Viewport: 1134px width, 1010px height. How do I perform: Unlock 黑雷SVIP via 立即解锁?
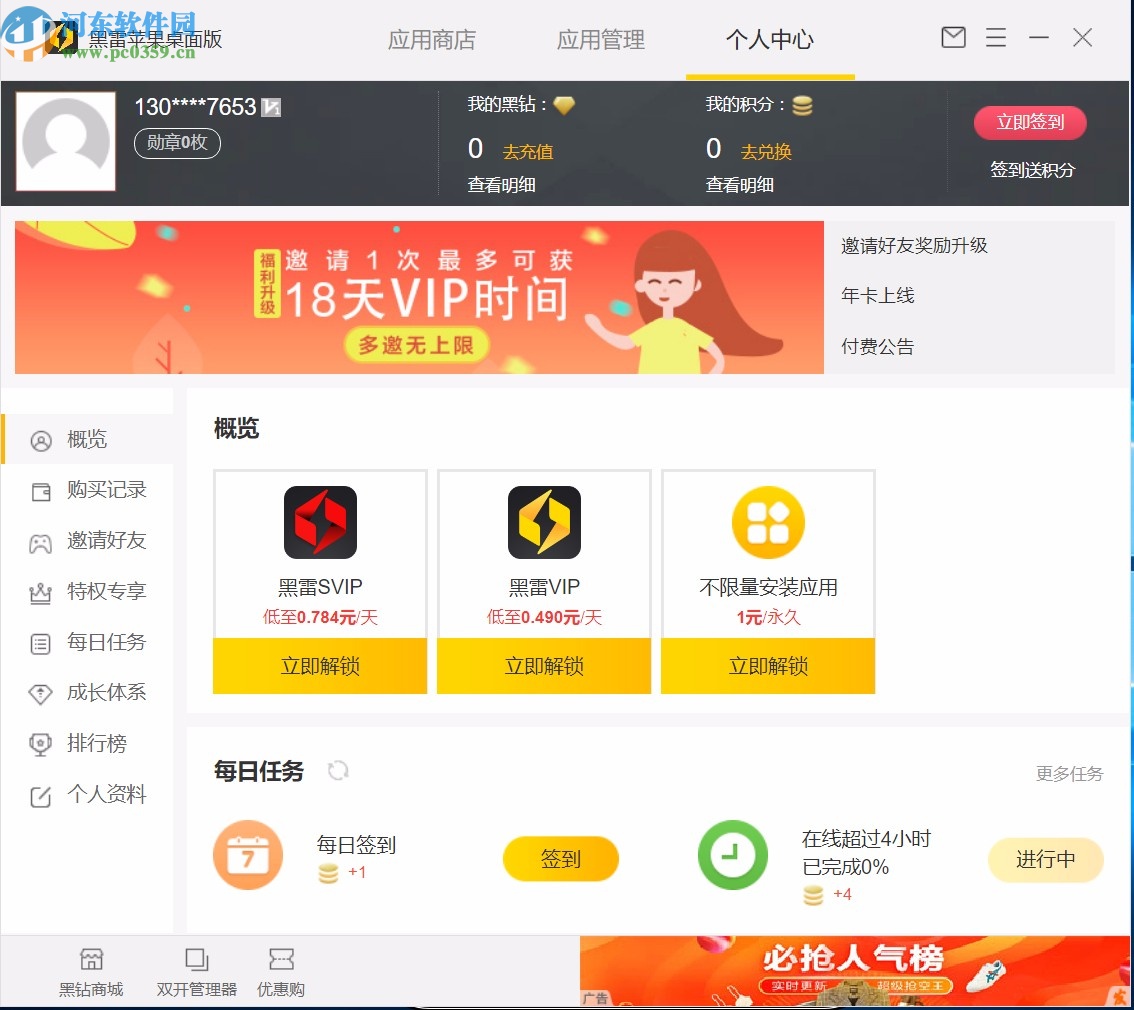click(x=319, y=666)
